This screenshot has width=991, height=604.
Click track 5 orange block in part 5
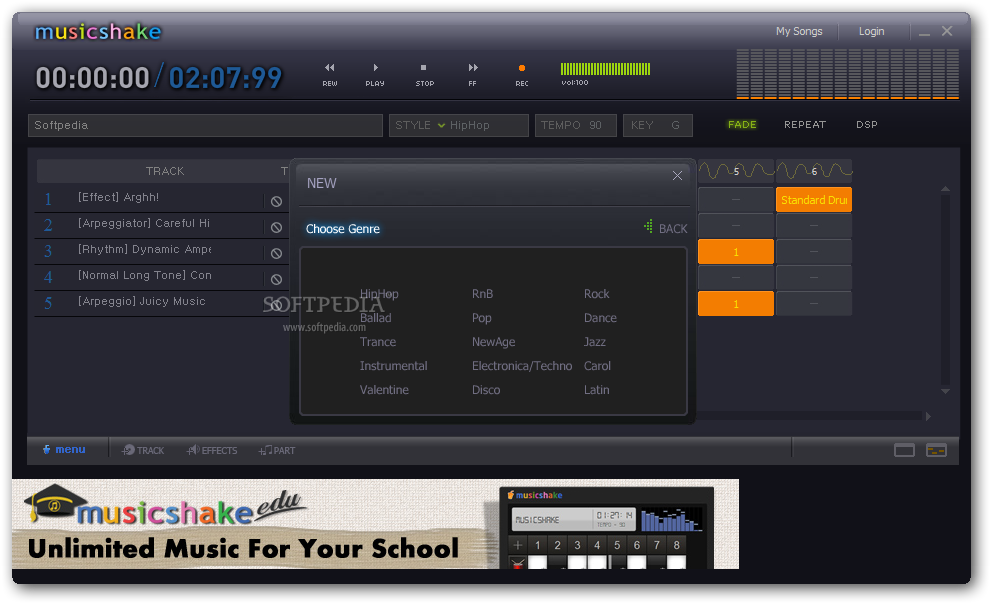[736, 303]
